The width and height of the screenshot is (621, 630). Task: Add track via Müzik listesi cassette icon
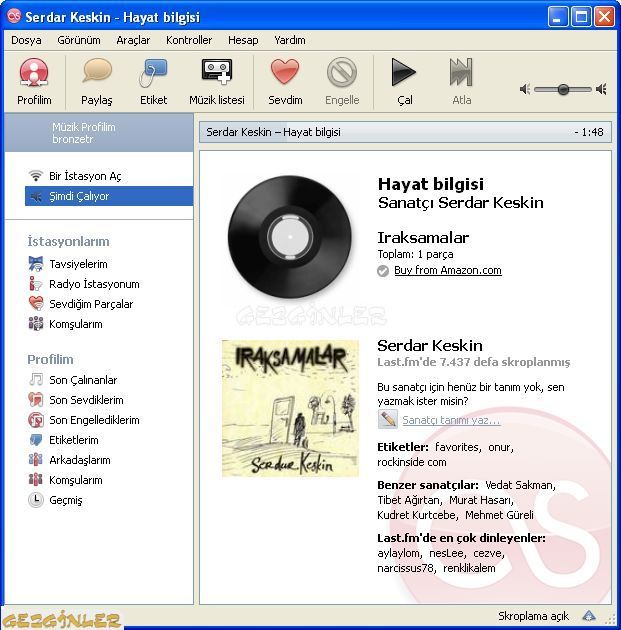[x=217, y=72]
